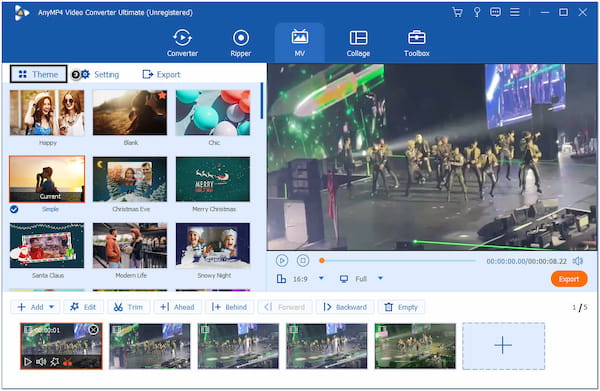Click the register key icon

477,13
